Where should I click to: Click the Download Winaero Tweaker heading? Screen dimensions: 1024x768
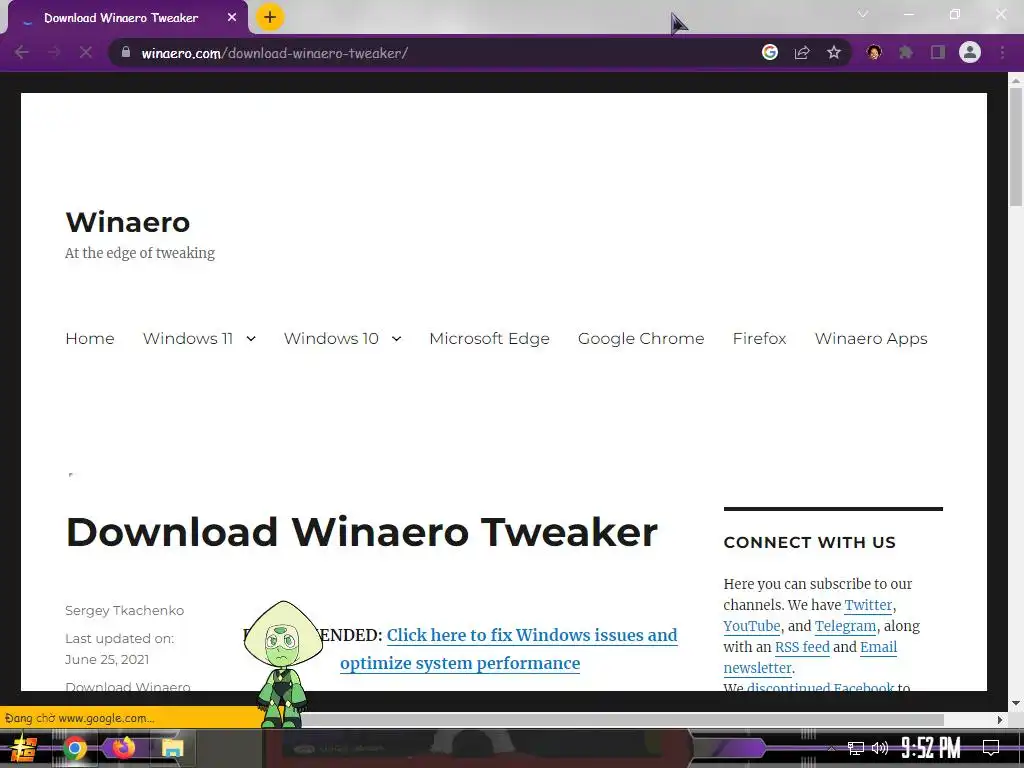(361, 532)
